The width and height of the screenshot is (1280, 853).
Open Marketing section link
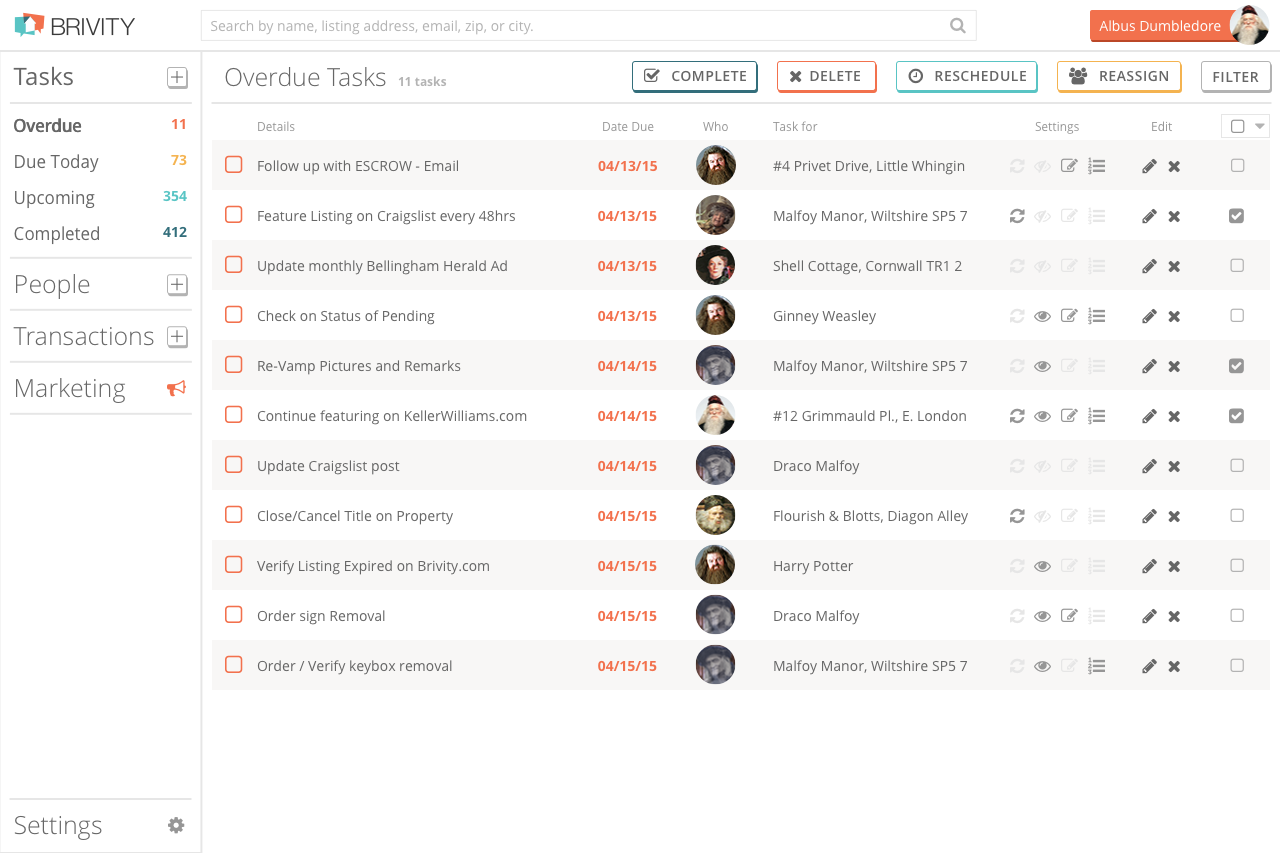coord(70,389)
